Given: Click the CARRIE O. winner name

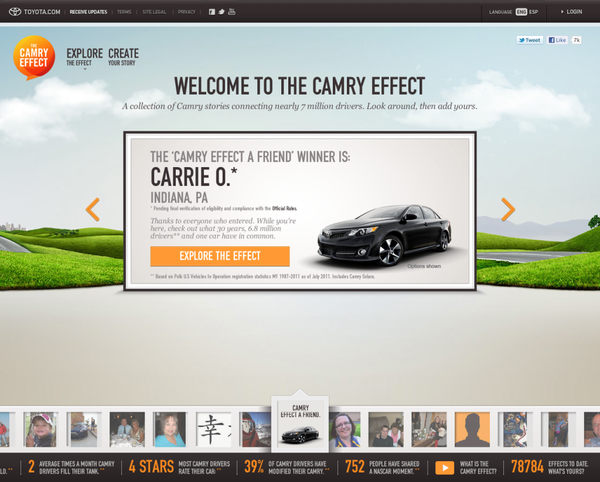Looking at the screenshot, I should (x=194, y=177).
